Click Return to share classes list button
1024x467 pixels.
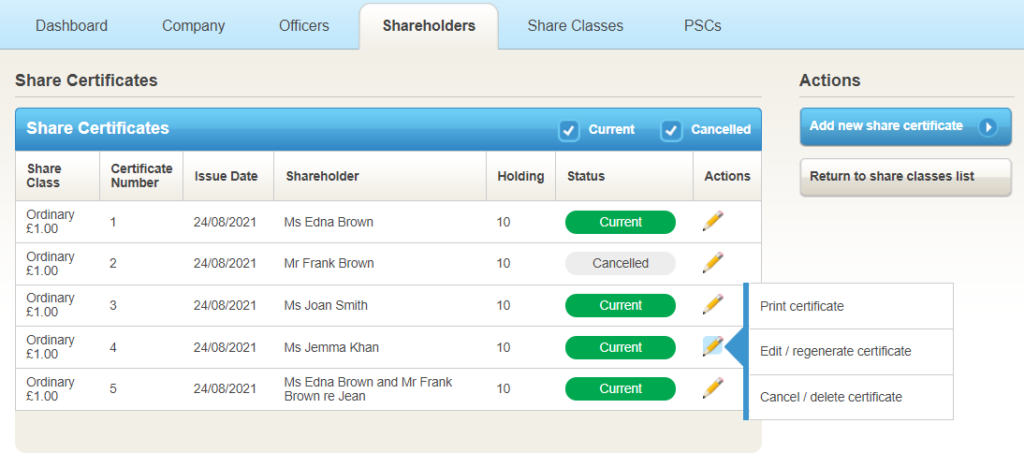pyautogui.click(x=905, y=177)
